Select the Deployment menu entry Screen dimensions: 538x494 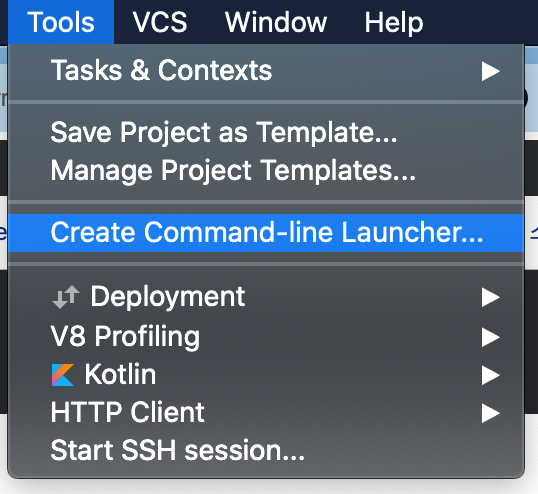pyautogui.click(x=266, y=297)
